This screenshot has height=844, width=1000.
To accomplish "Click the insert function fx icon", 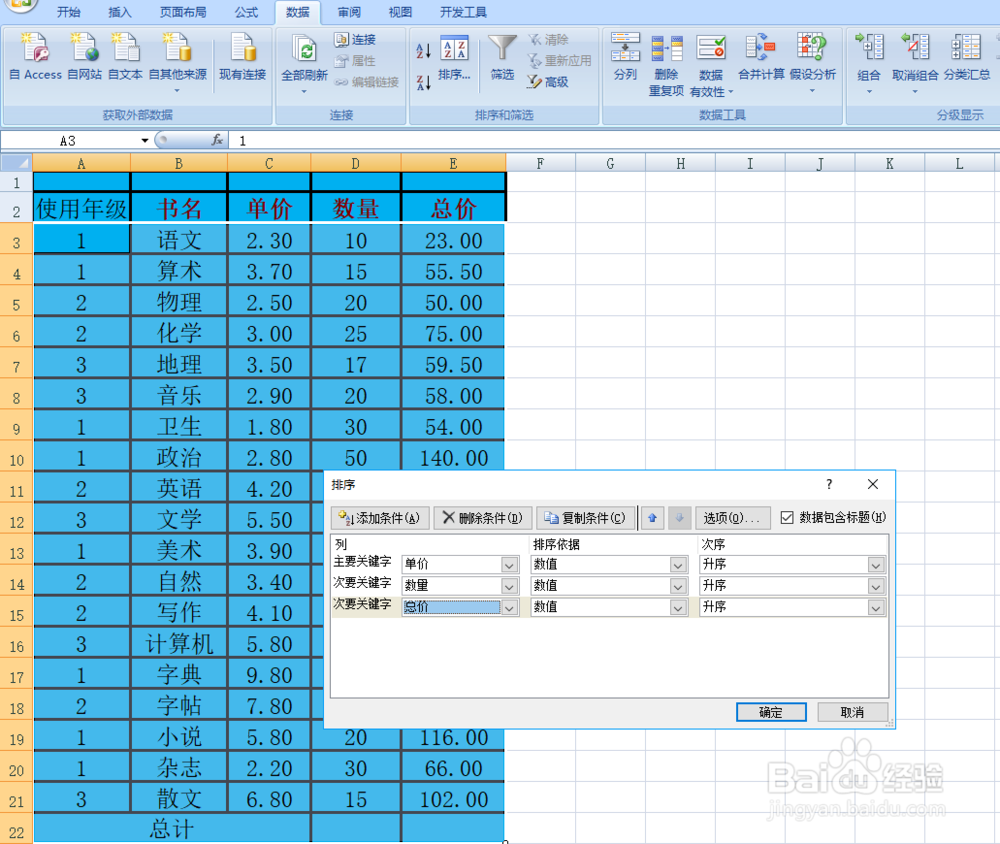I will (217, 140).
